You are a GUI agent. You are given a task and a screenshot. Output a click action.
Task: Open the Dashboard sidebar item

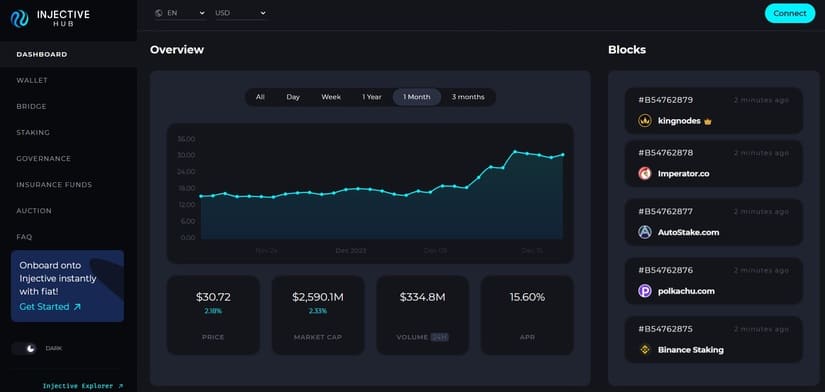pos(68,54)
